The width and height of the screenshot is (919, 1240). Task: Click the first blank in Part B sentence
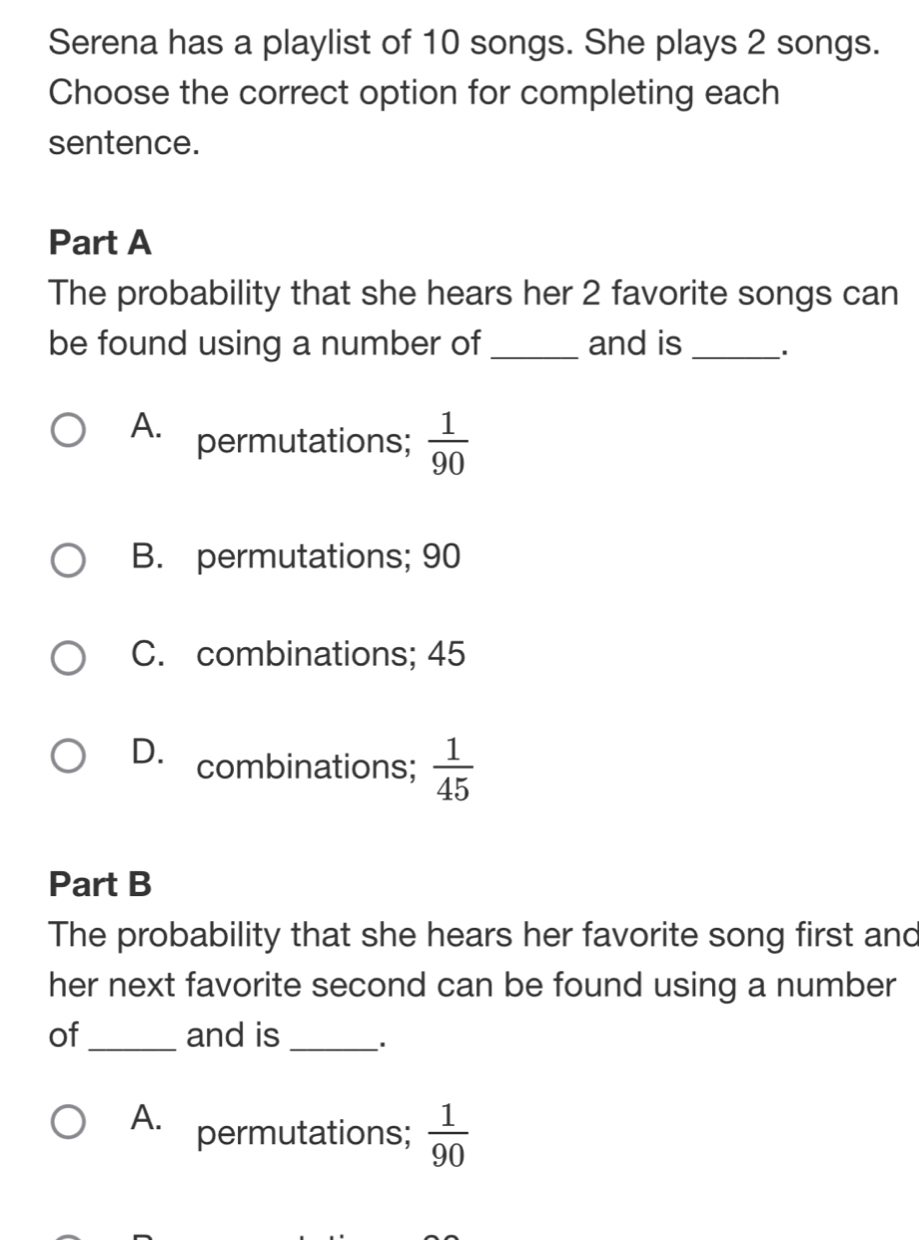point(131,1037)
